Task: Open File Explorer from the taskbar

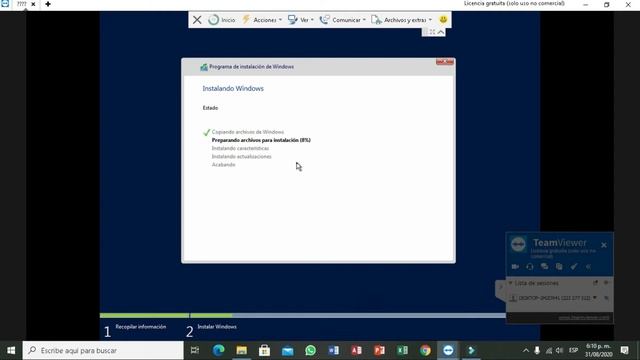Action: pos(242,350)
